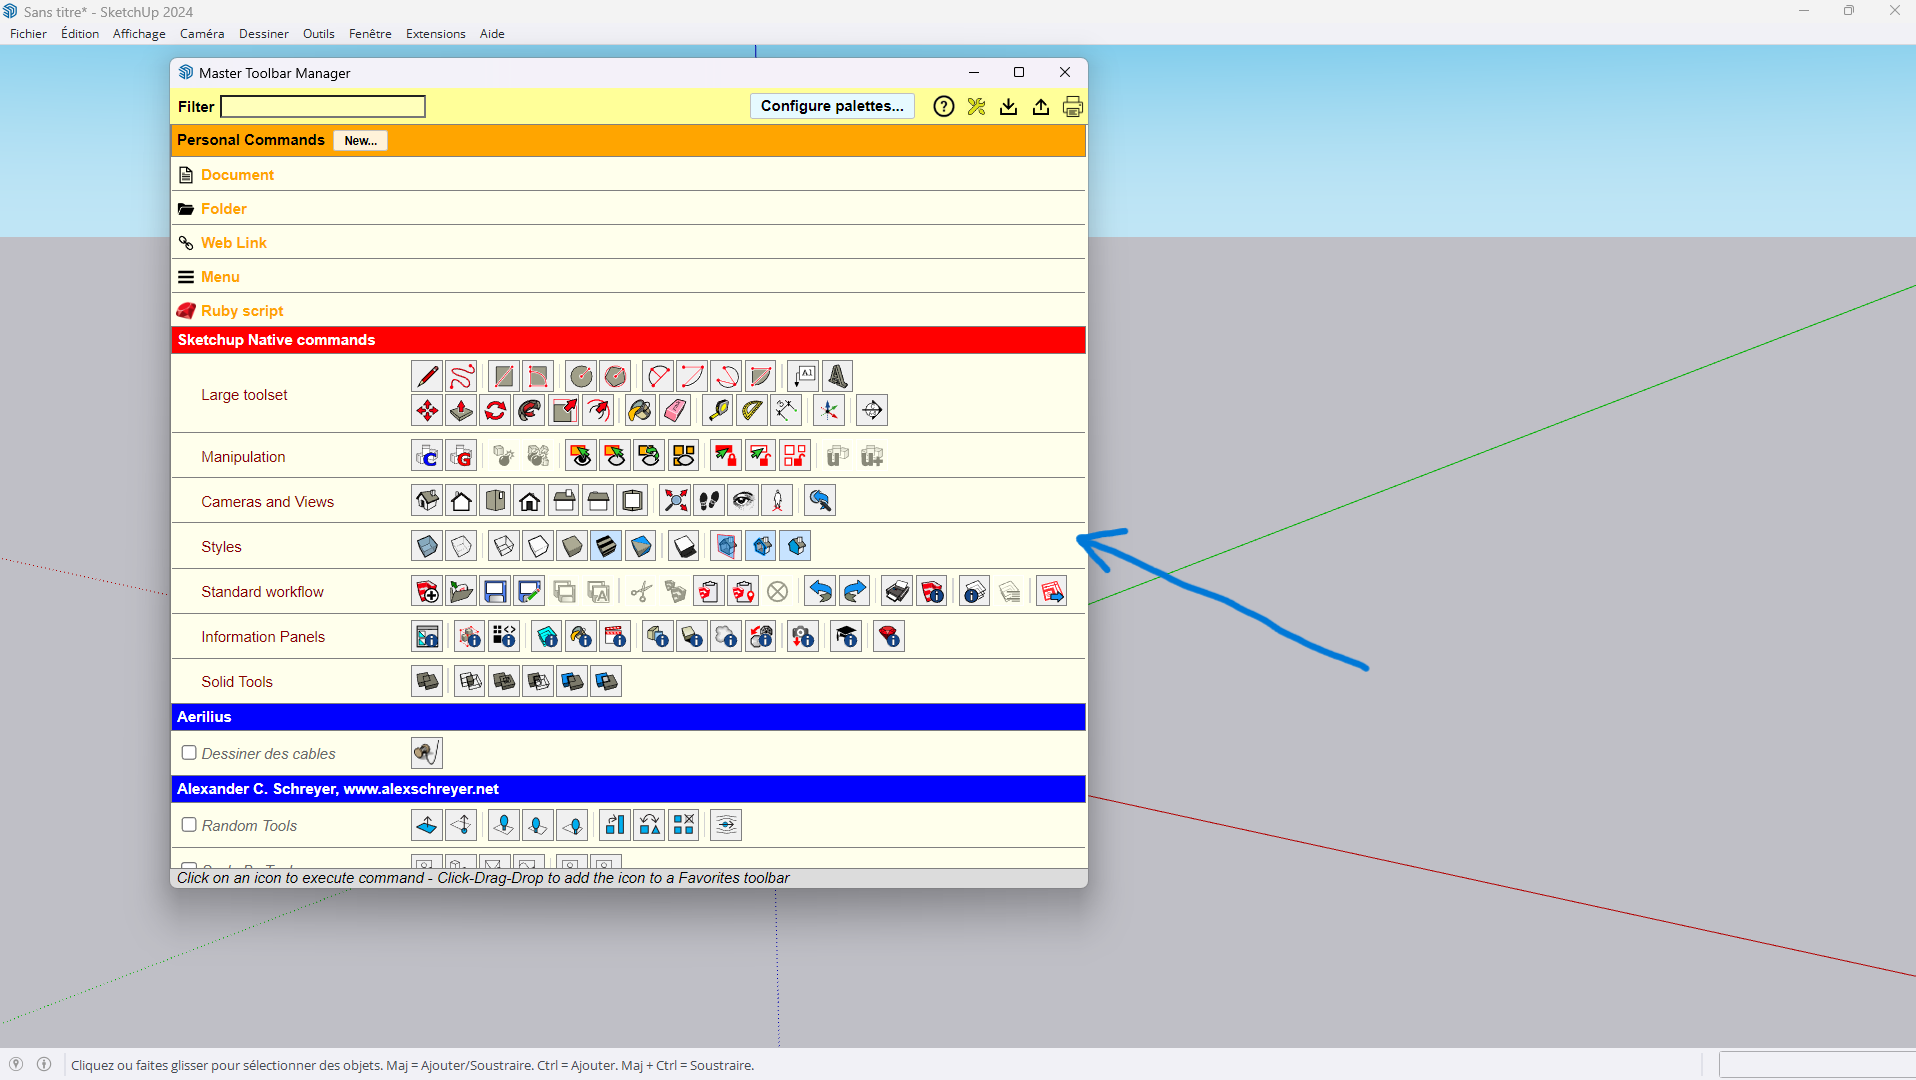Click the Ruby script command entry
This screenshot has height=1080, width=1916.
point(242,311)
